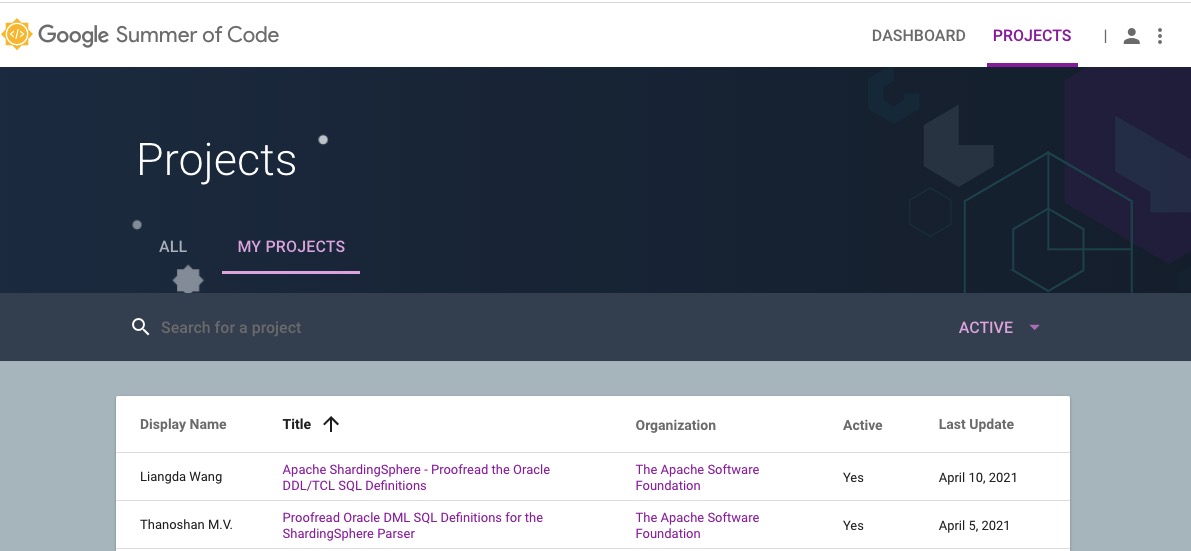Focus the 'Search for a project' field
Screen dimensions: 1191x551
pyautogui.click(x=400, y=327)
